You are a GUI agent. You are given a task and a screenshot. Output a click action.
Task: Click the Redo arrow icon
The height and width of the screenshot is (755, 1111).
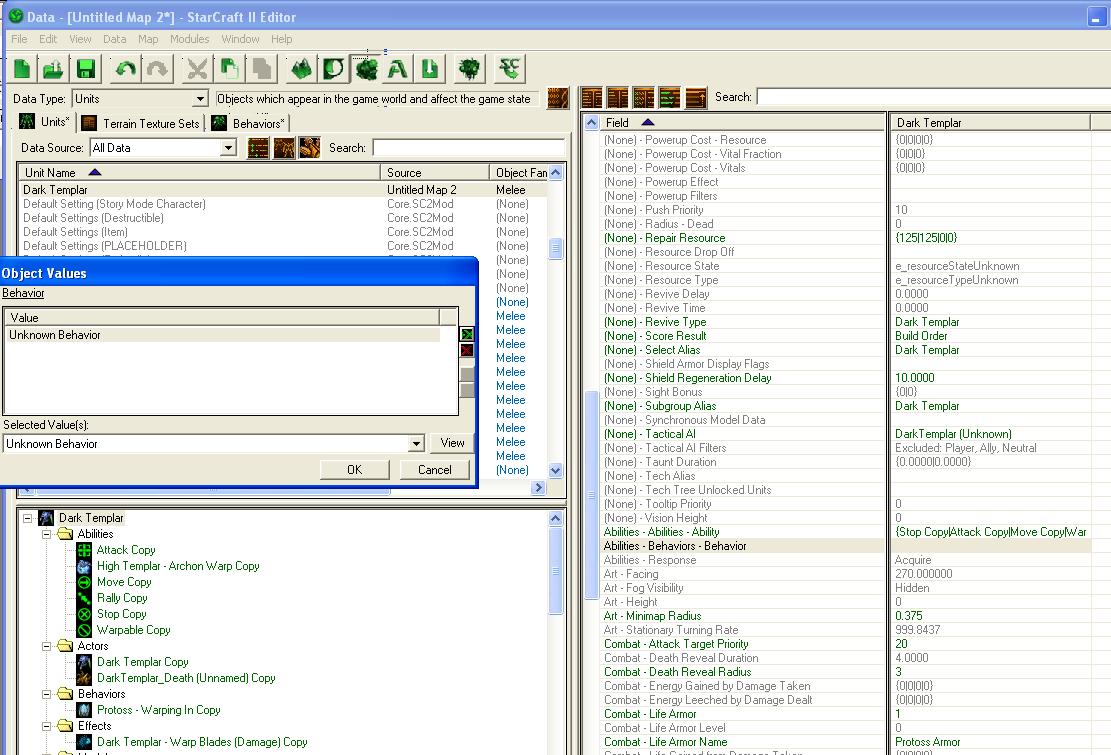pyautogui.click(x=157, y=69)
